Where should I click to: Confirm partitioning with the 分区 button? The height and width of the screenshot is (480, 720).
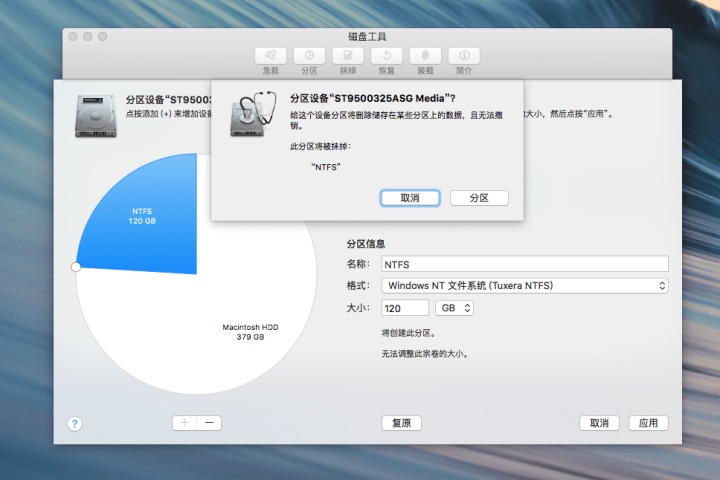click(x=479, y=198)
